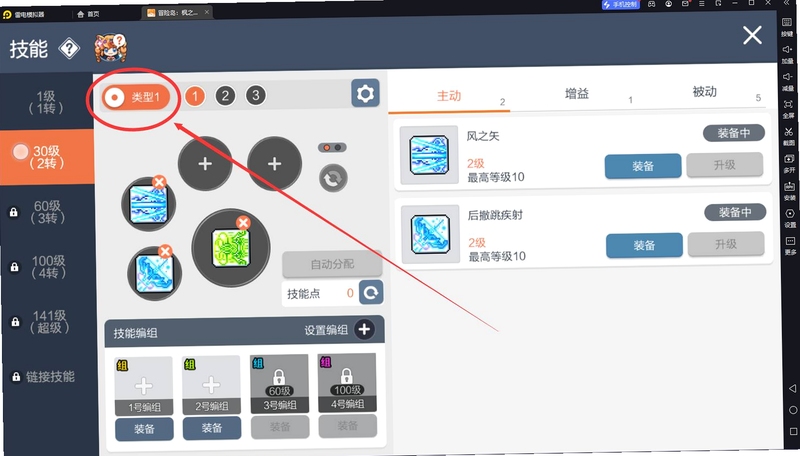Screen dimensions: 800x456
Task: Close the 技能 window with the X
Action: (x=752, y=36)
